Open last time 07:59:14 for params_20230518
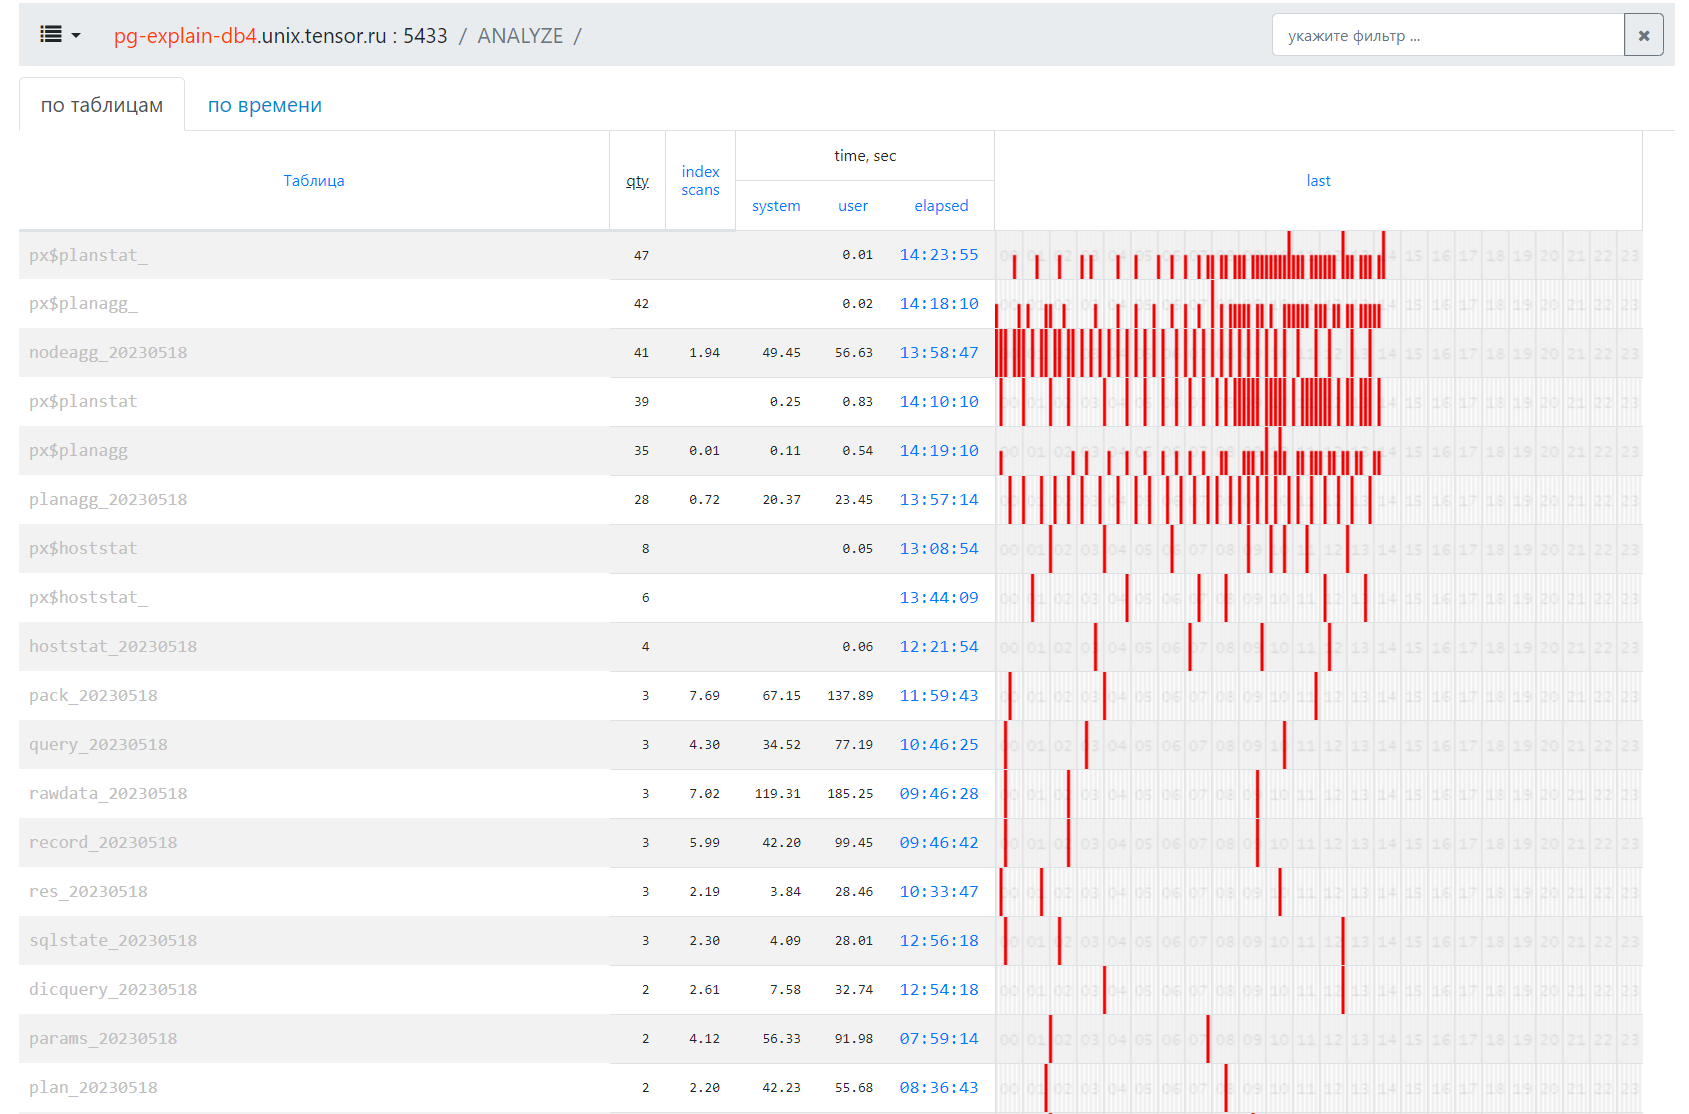Image resolution: width=1689 pixels, height=1114 pixels. [938, 1039]
